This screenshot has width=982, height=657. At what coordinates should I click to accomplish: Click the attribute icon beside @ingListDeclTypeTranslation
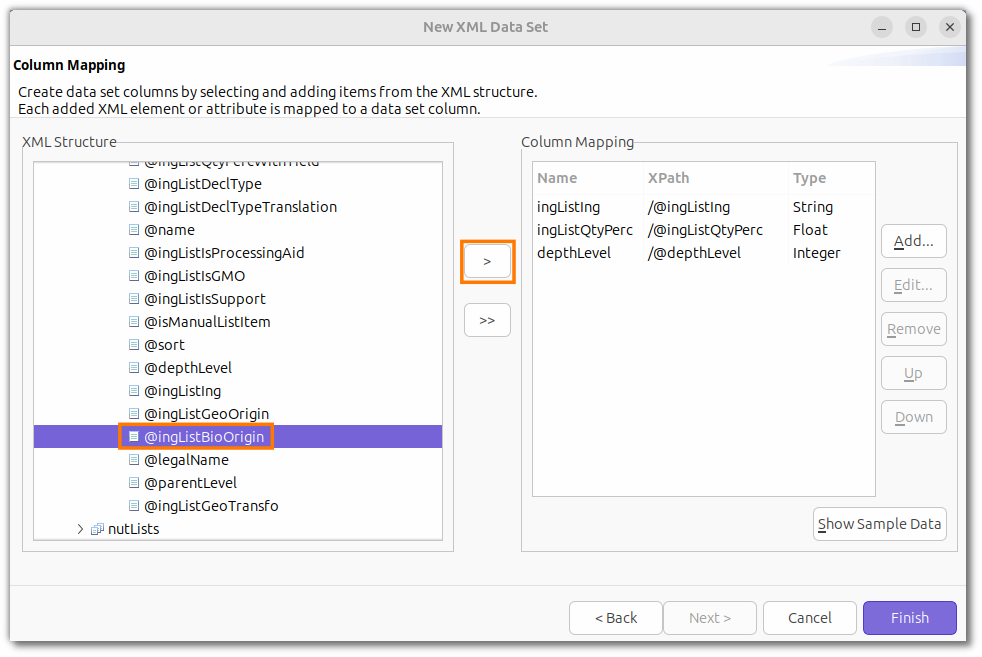pyautogui.click(x=133, y=207)
